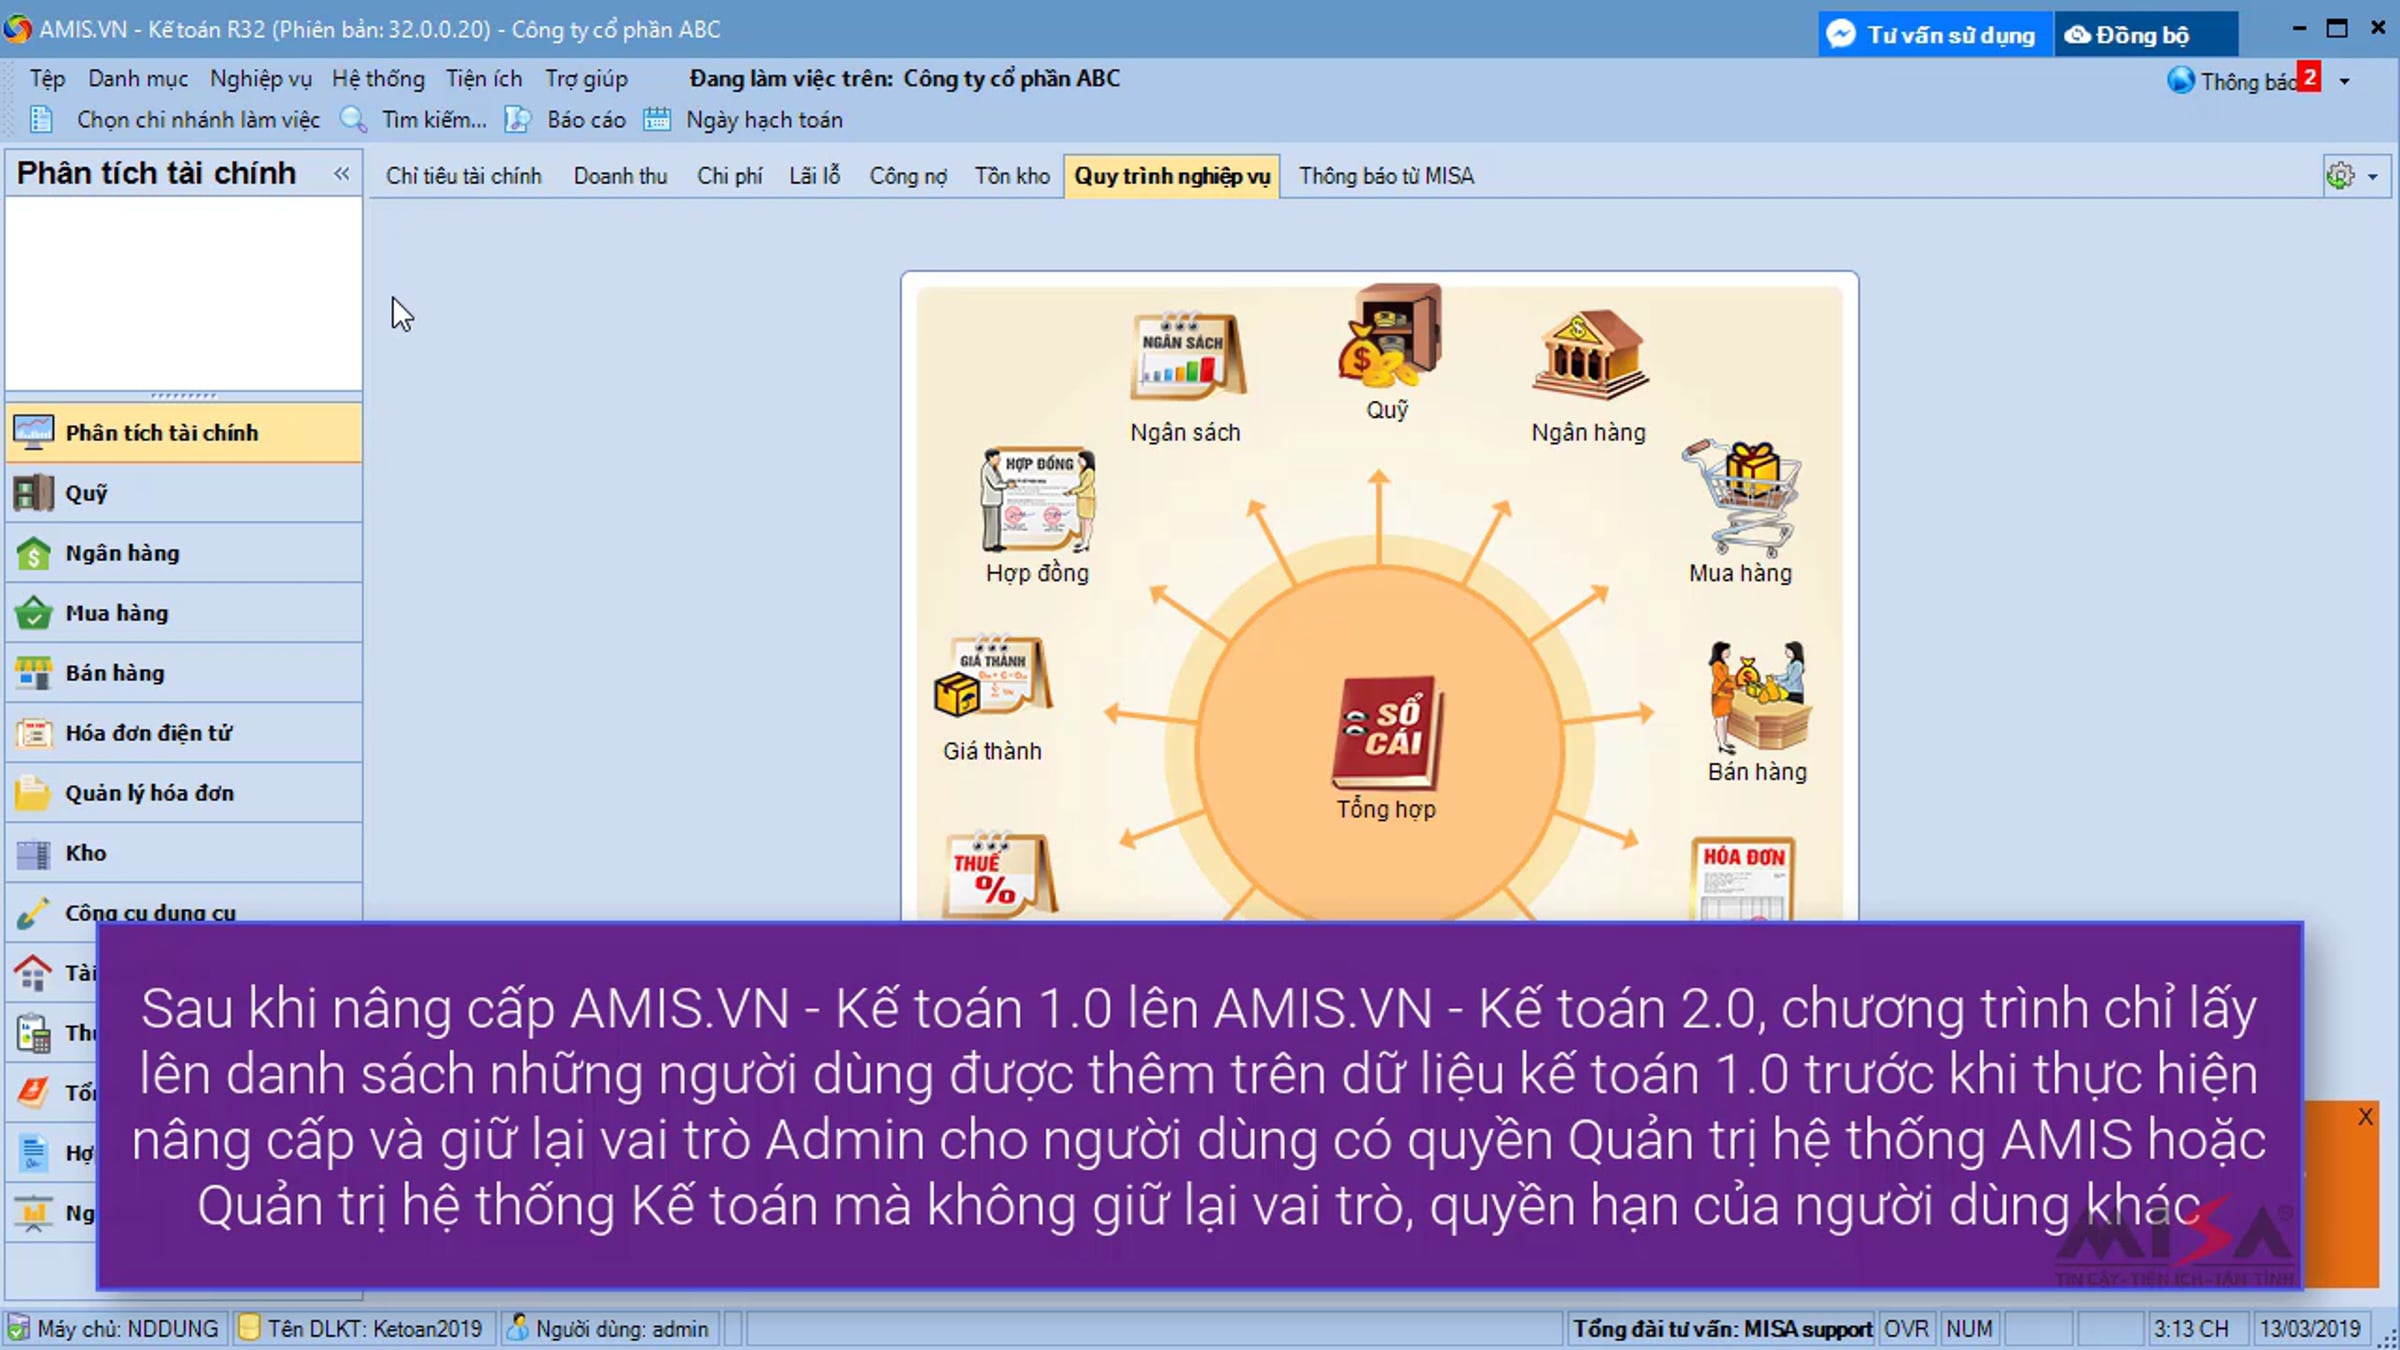The height and width of the screenshot is (1350, 2400).
Task: Open the Trợ giúp menu
Action: tap(586, 79)
